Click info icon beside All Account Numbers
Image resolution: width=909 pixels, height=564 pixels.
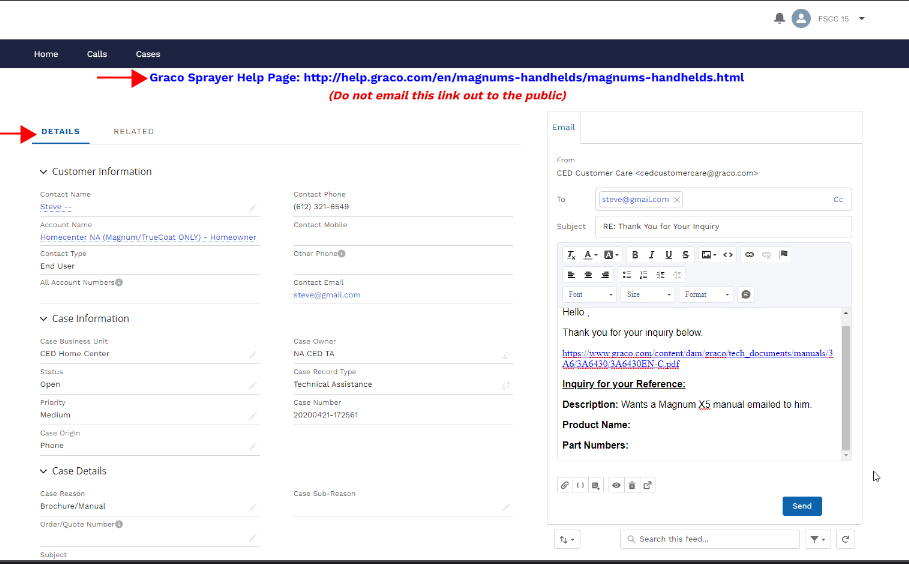pos(119,282)
